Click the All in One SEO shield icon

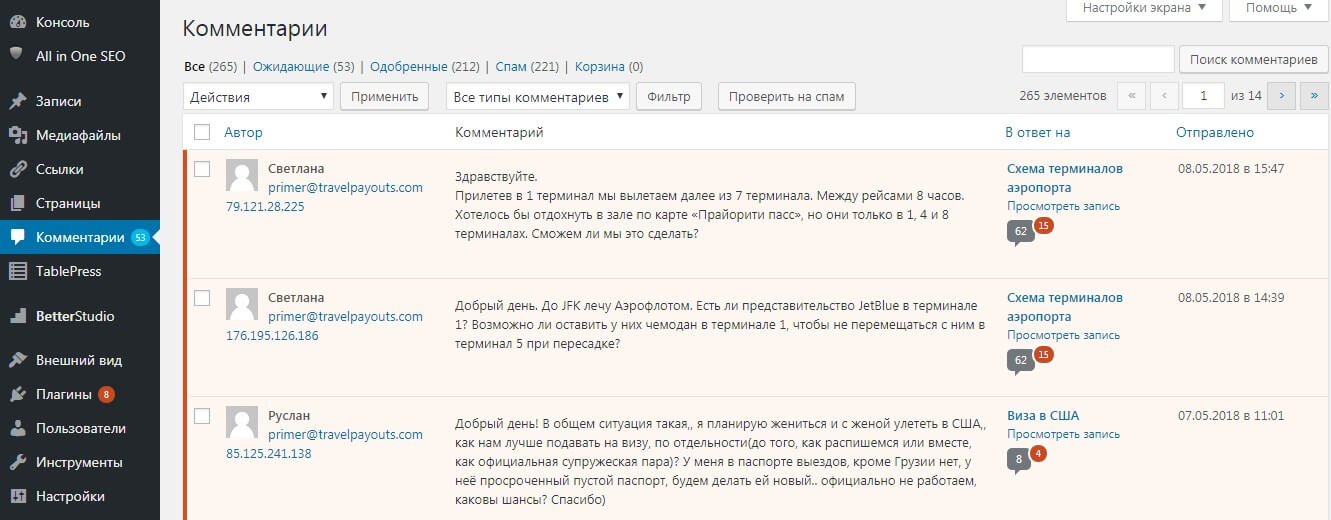[17, 55]
